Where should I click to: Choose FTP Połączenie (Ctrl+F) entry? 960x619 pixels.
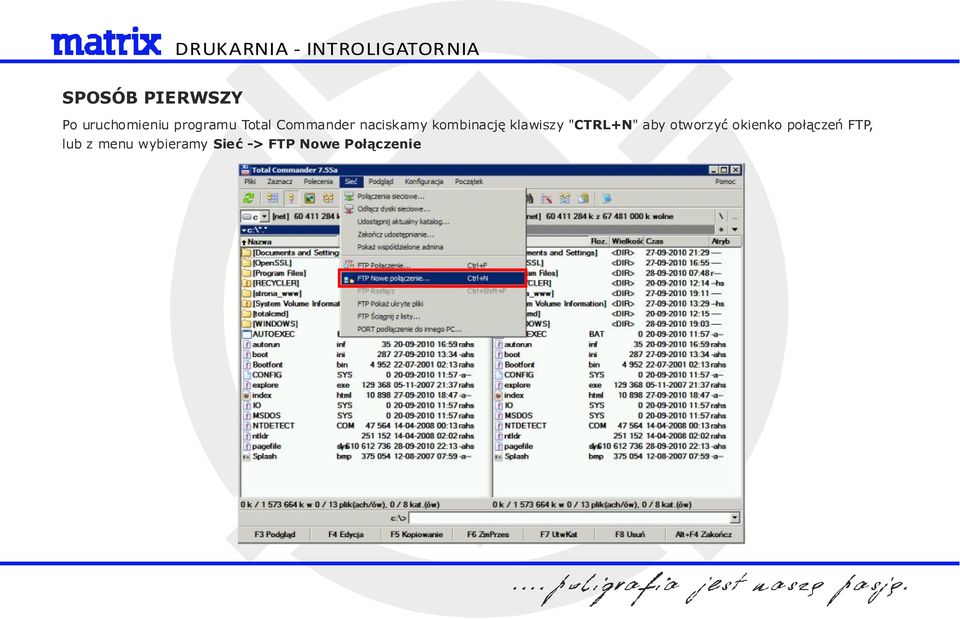pyautogui.click(x=432, y=265)
